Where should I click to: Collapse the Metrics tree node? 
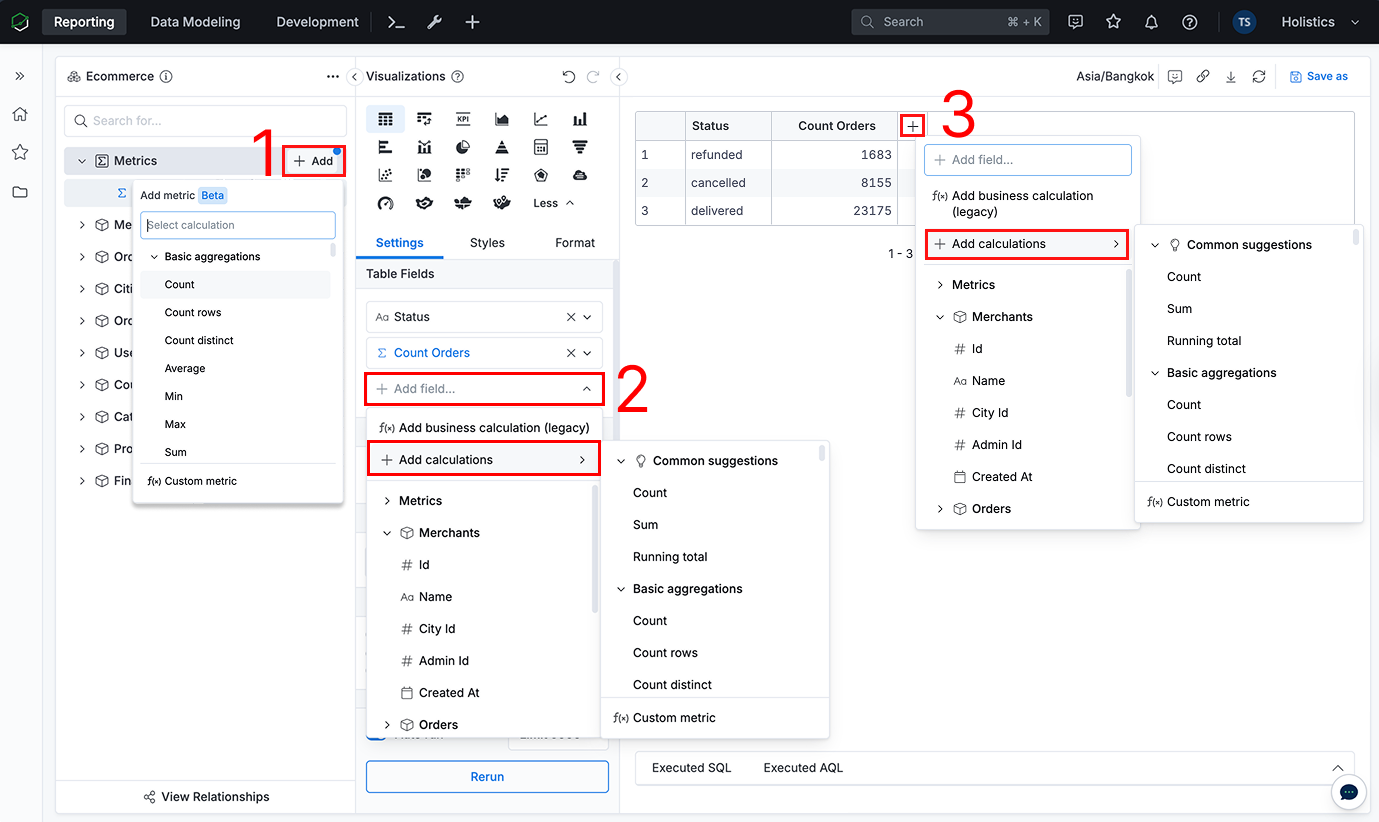coord(82,161)
